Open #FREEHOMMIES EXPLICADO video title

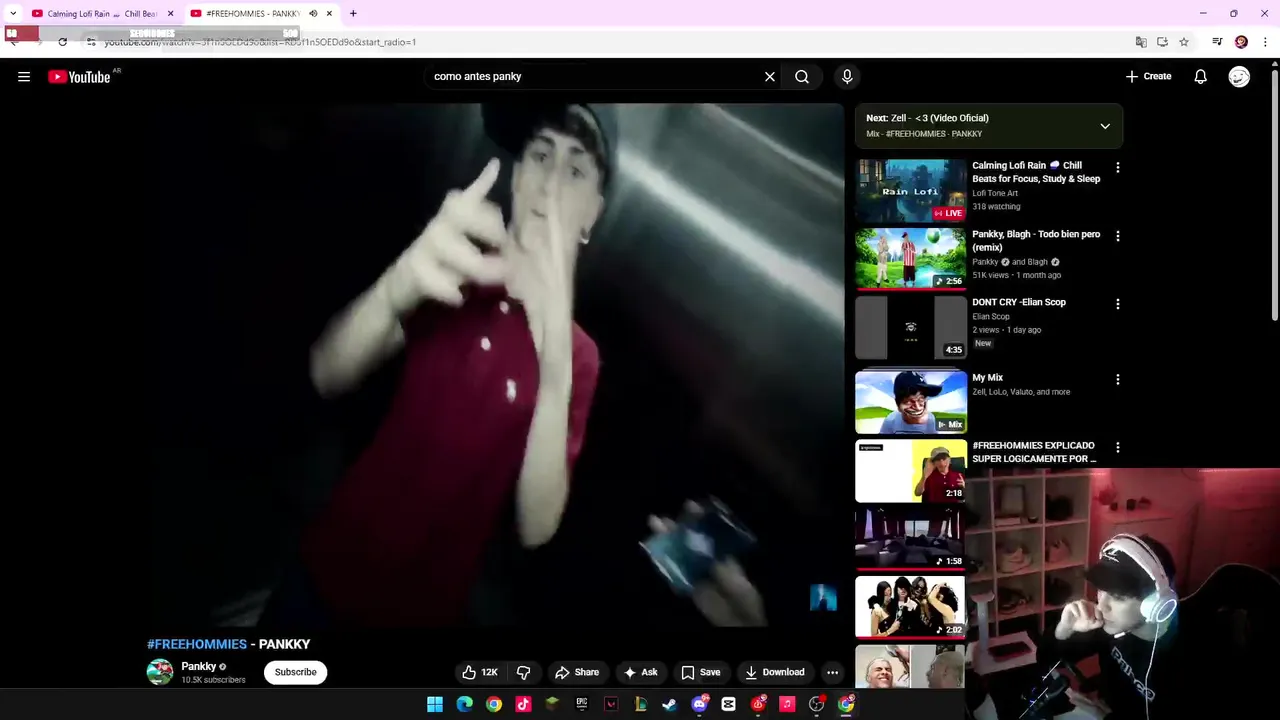[1034, 452]
